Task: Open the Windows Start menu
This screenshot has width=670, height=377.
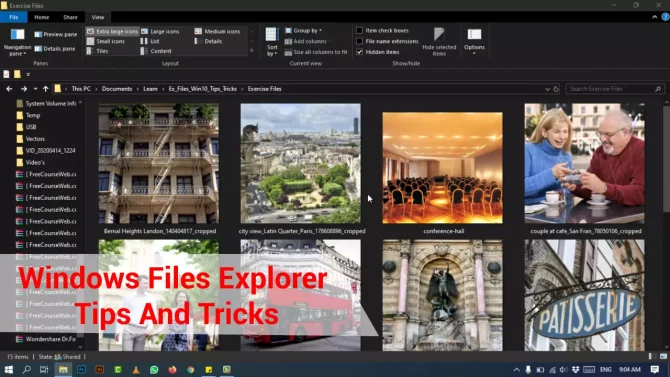Action: tap(9, 369)
